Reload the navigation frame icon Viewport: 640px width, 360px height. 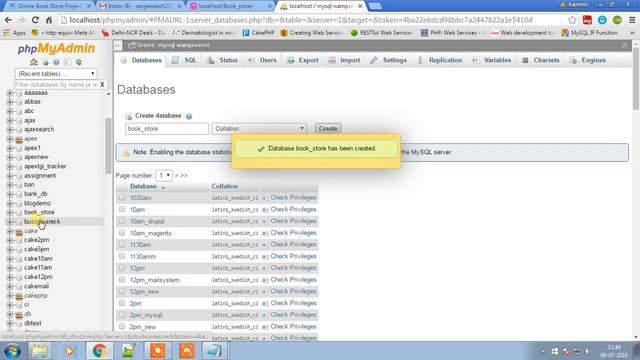(x=78, y=62)
